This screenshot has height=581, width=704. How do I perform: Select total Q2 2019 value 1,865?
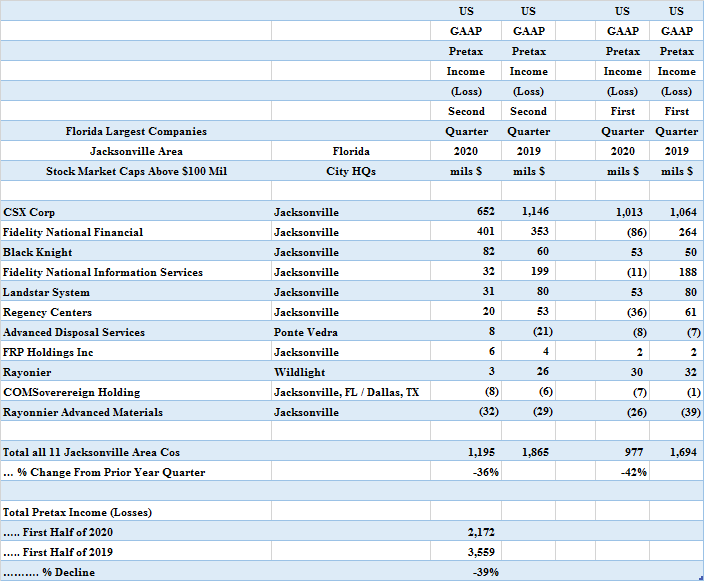[535, 452]
